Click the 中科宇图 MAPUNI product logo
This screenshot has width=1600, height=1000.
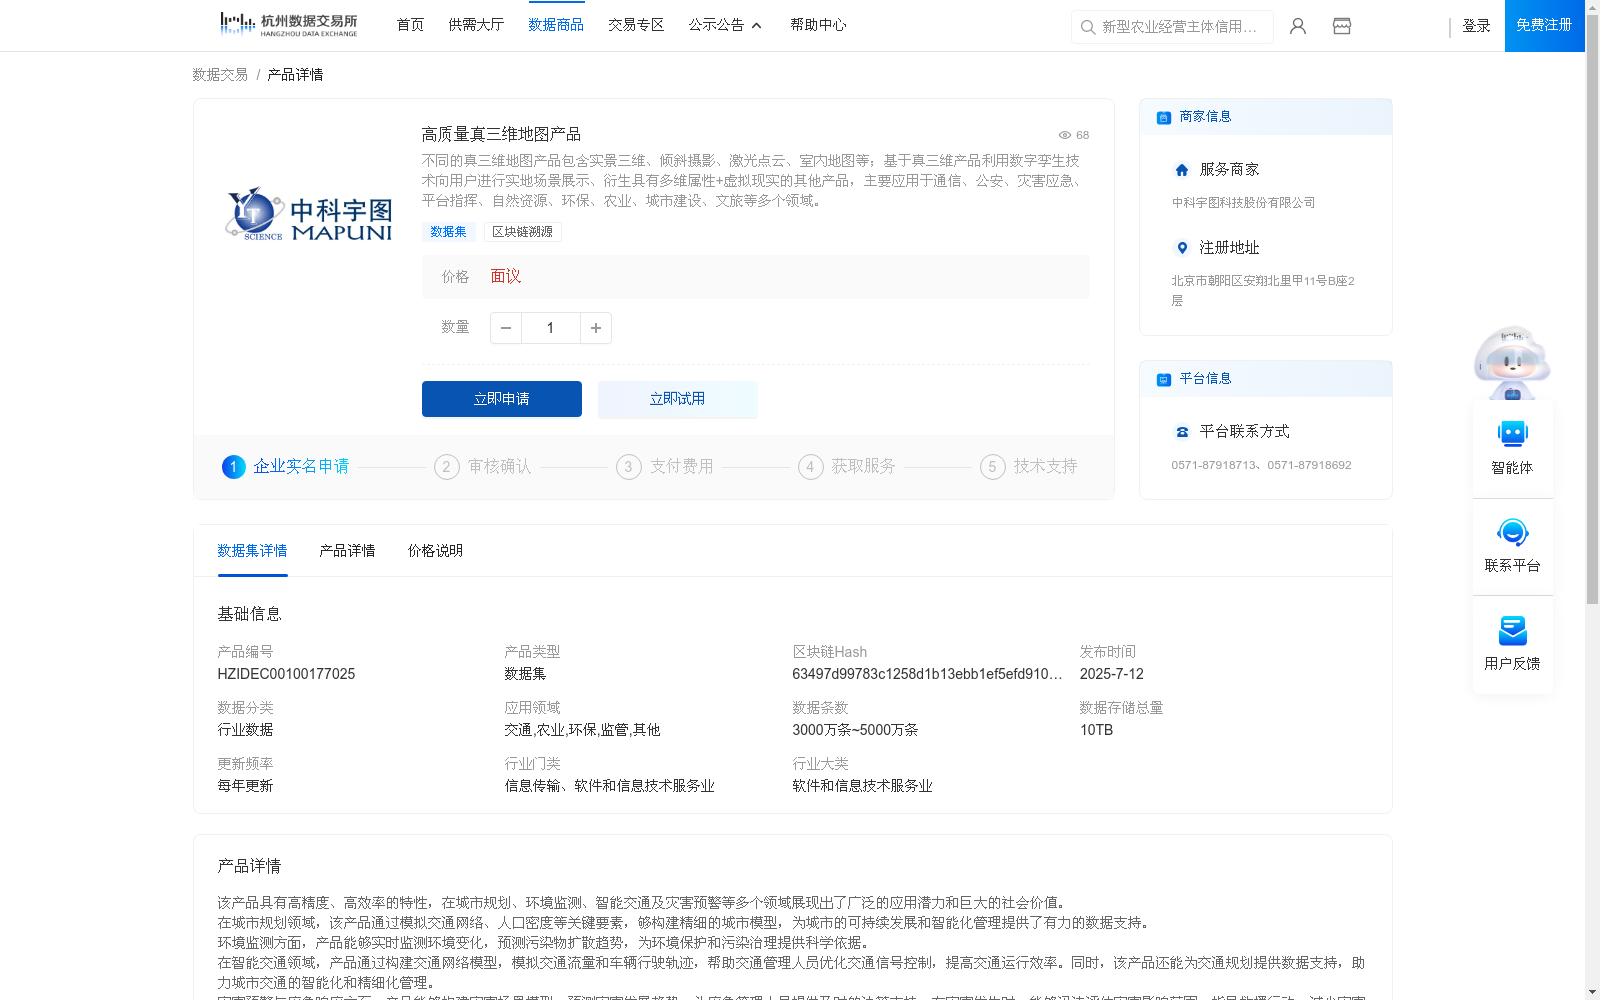(x=308, y=214)
